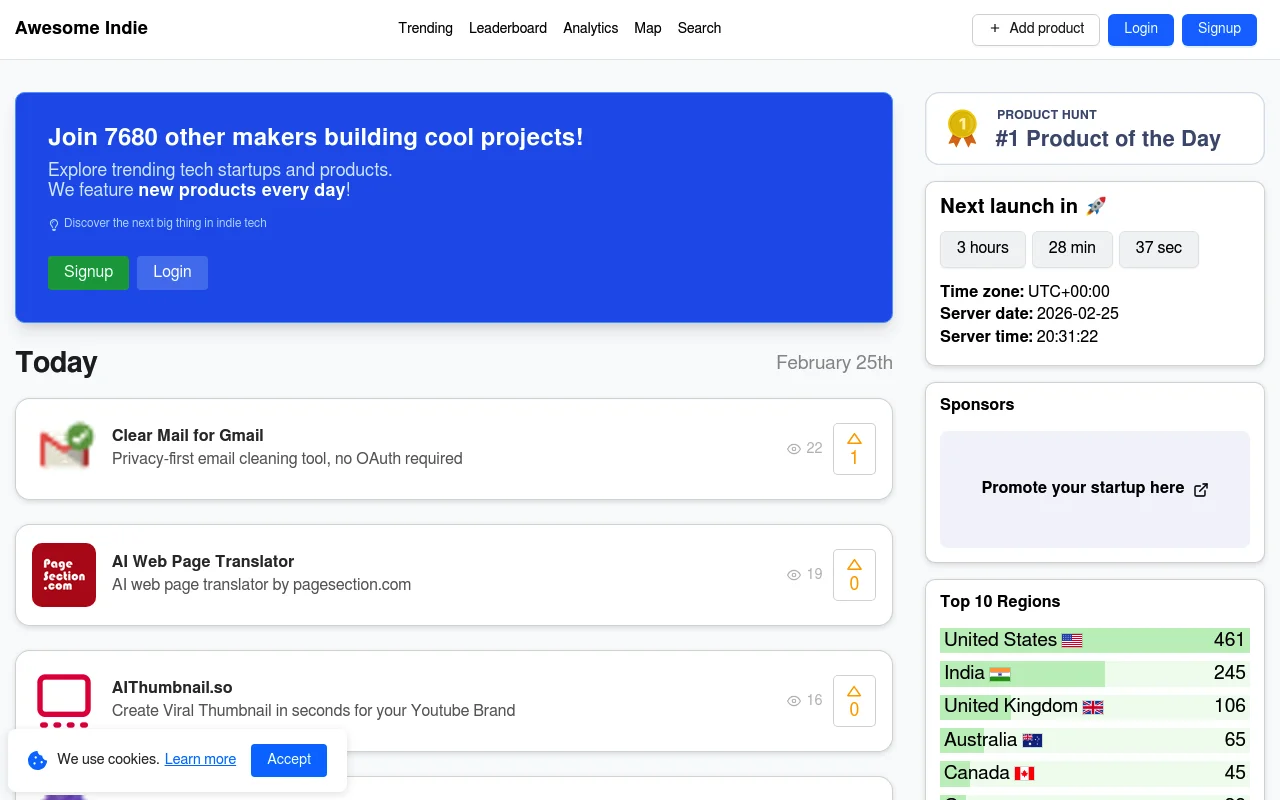Screen dimensions: 1280x800
Task: Click the Australia flag in Top 10 Regions
Action: (1031, 740)
